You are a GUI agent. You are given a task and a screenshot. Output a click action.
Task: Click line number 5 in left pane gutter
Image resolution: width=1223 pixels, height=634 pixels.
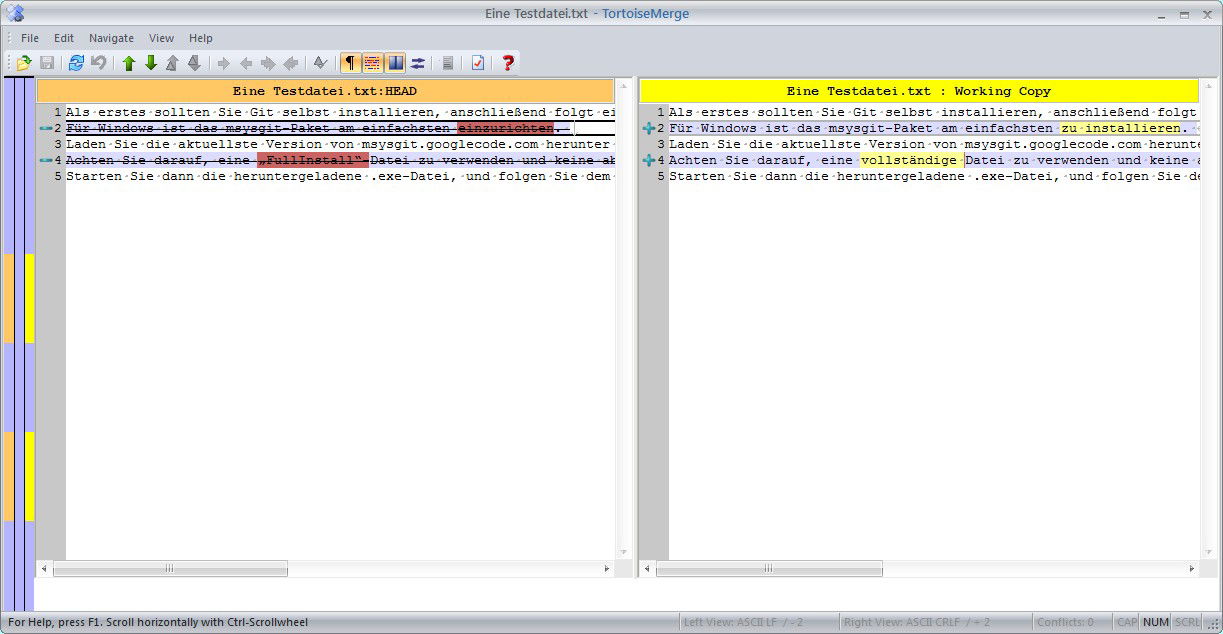click(x=58, y=176)
